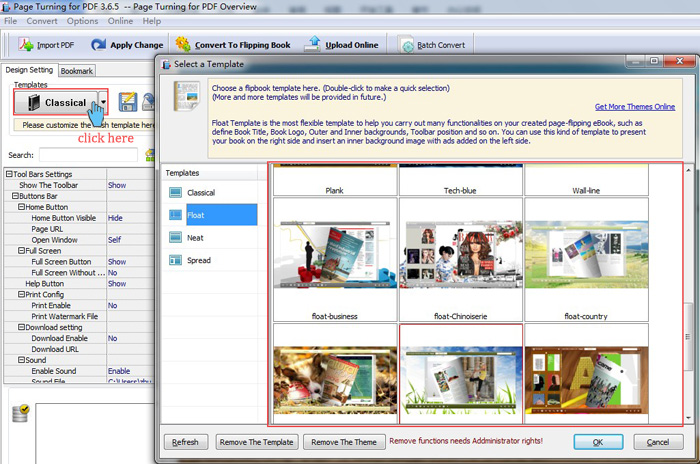Open the Online menu
This screenshot has height=464, width=700.
[120, 21]
